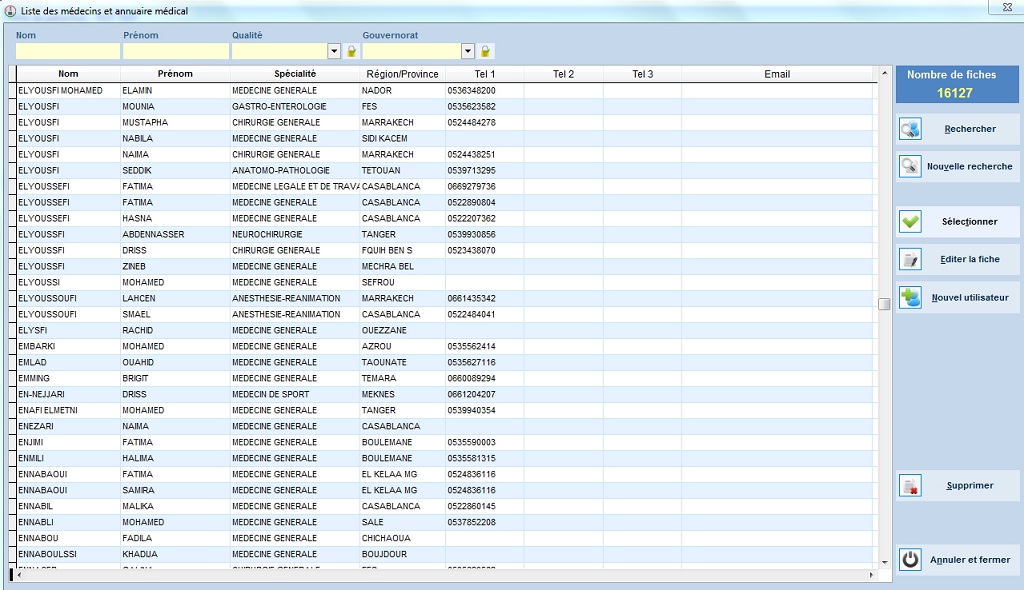Click the Editer la fiche notepad icon
Image resolution: width=1024 pixels, height=590 pixels.
click(x=910, y=260)
